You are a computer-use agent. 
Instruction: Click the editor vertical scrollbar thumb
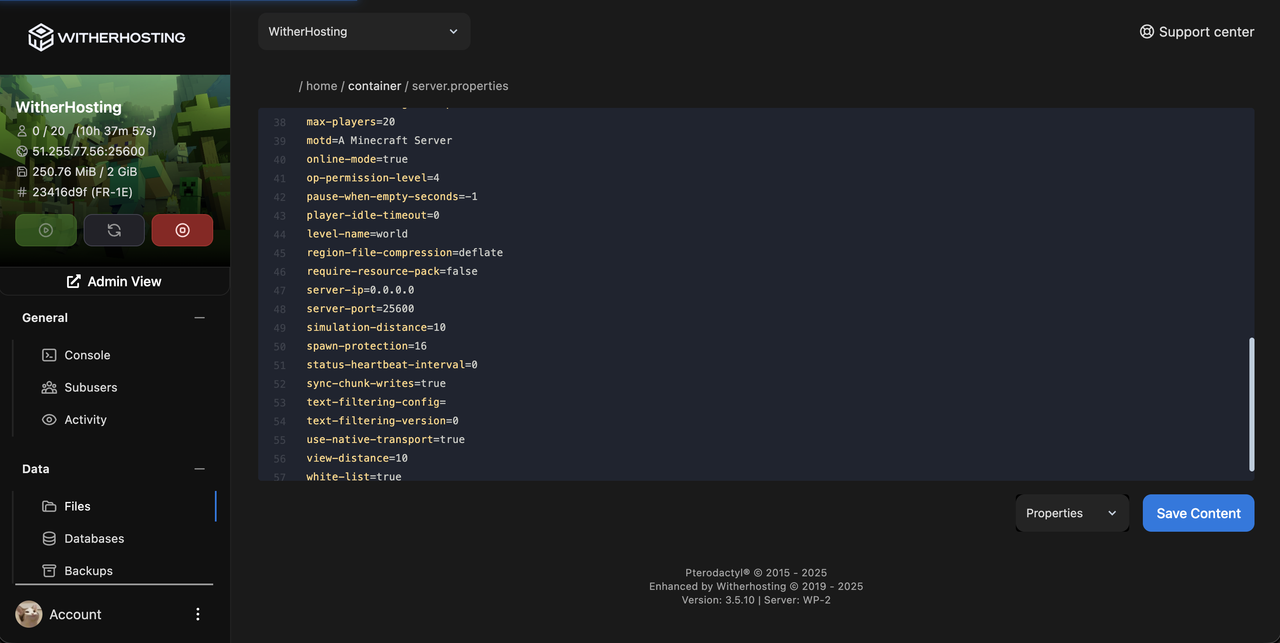click(1251, 404)
